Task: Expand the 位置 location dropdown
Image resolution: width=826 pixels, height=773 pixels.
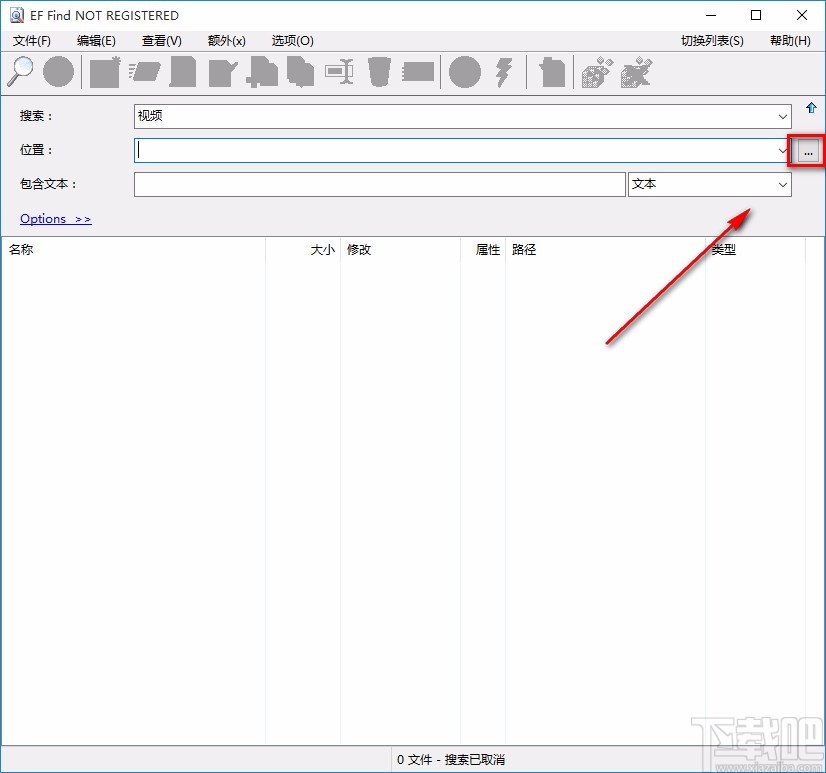Action: click(x=783, y=151)
